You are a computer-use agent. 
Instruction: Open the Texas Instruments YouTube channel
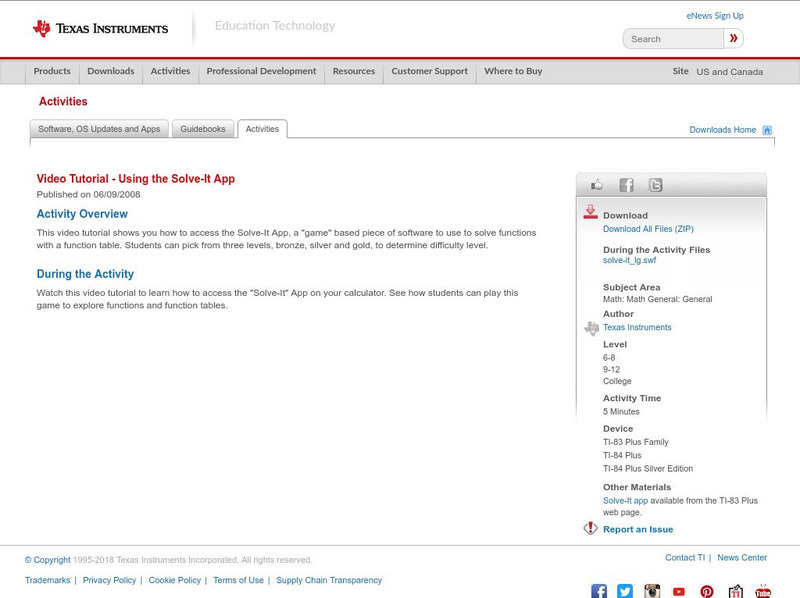tap(680, 591)
